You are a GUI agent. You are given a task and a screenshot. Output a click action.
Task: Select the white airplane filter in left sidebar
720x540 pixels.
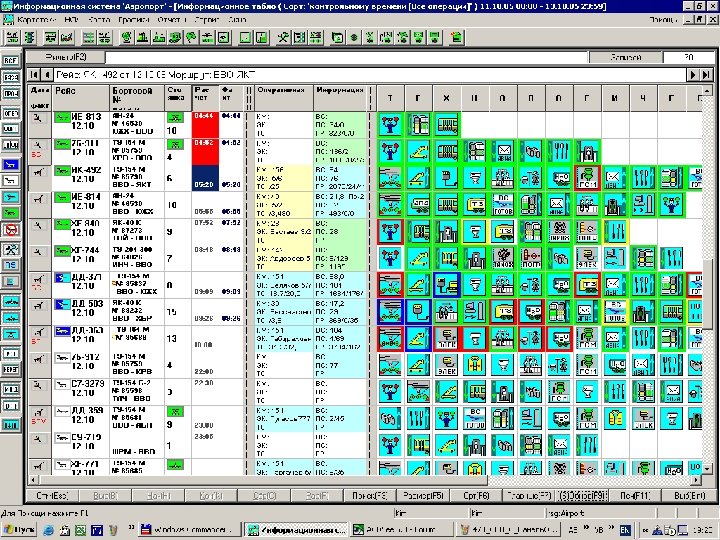[11, 180]
